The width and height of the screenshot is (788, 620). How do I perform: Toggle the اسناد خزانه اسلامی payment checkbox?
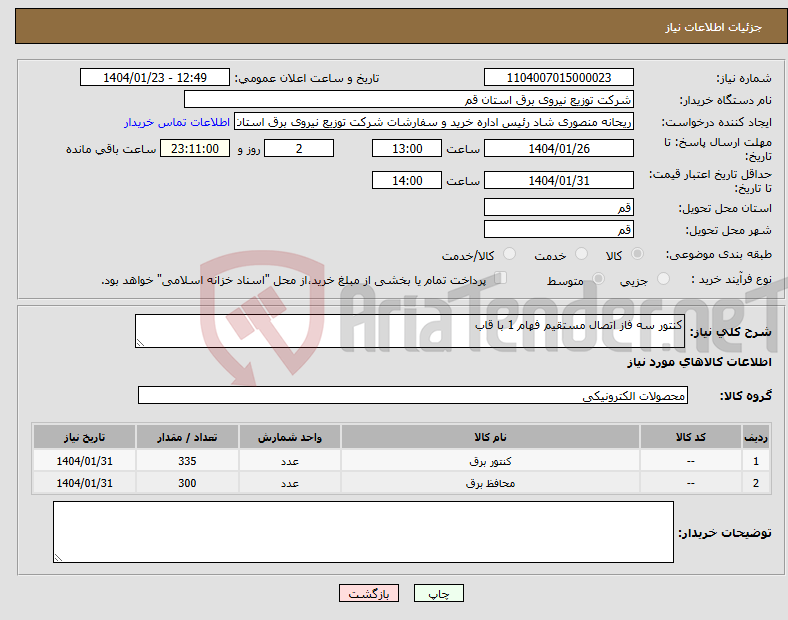[501, 278]
